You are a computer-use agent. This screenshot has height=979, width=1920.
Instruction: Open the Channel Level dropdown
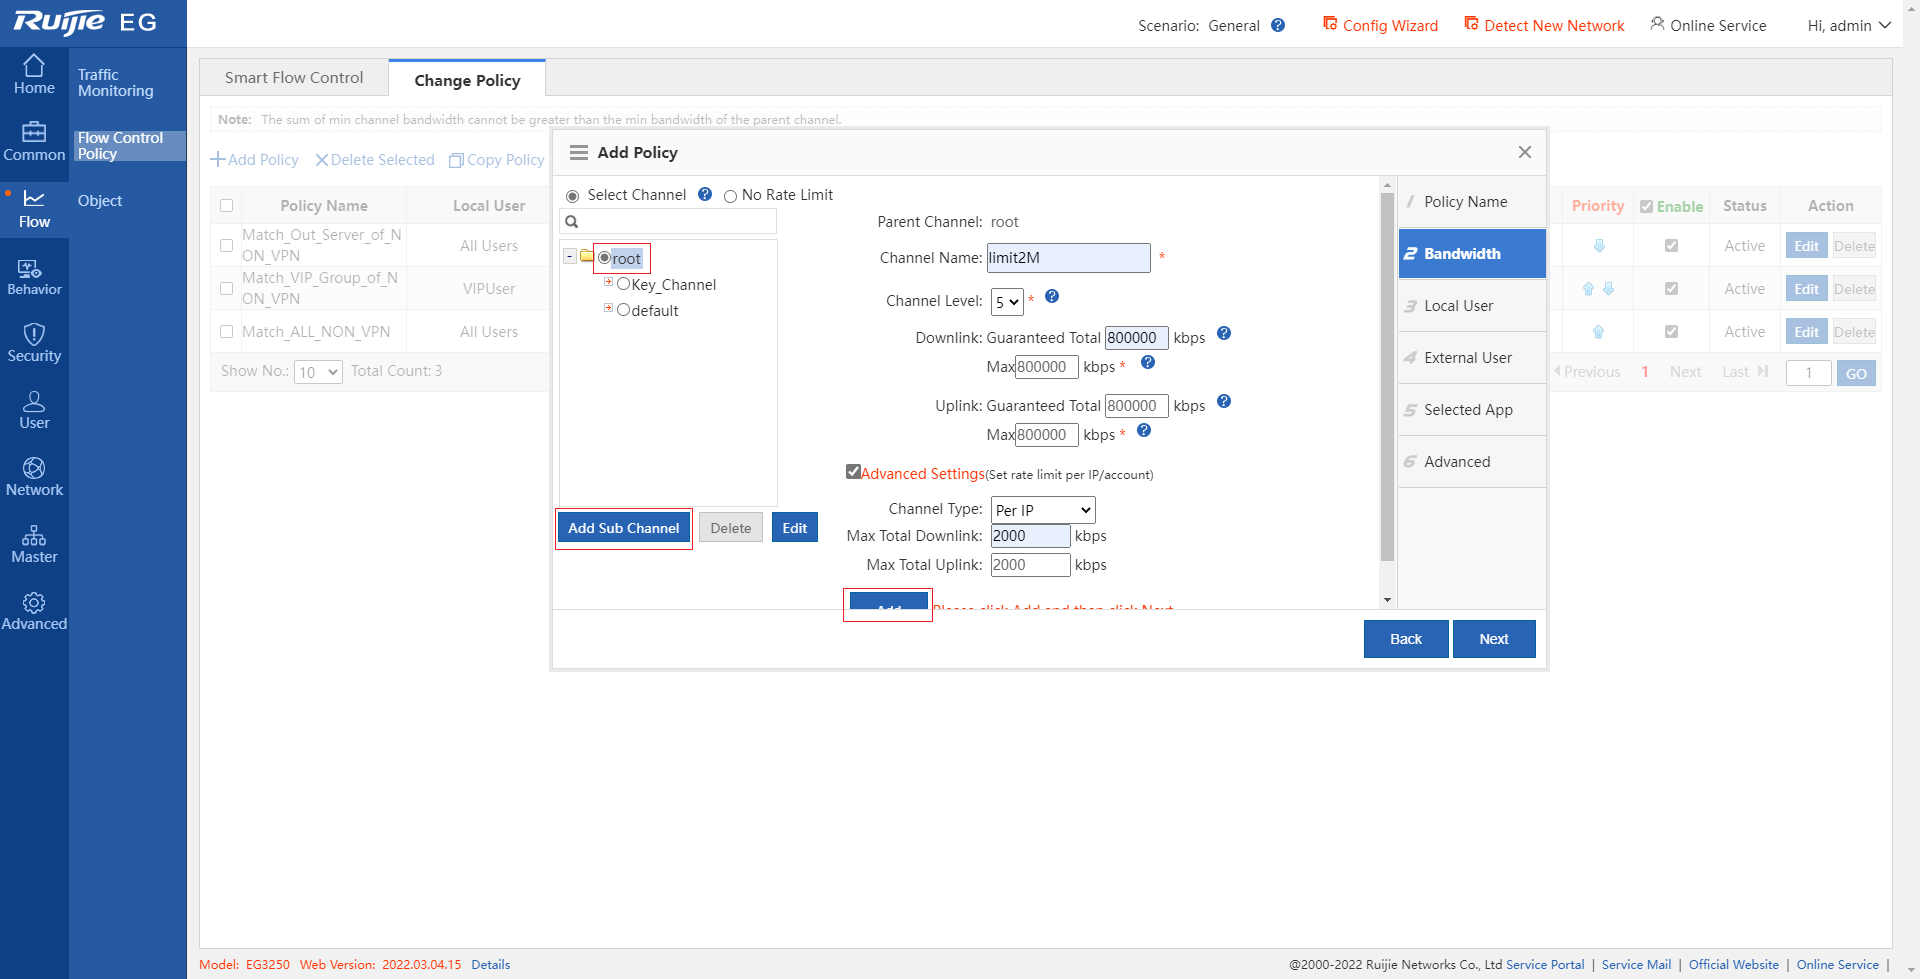tap(1007, 302)
